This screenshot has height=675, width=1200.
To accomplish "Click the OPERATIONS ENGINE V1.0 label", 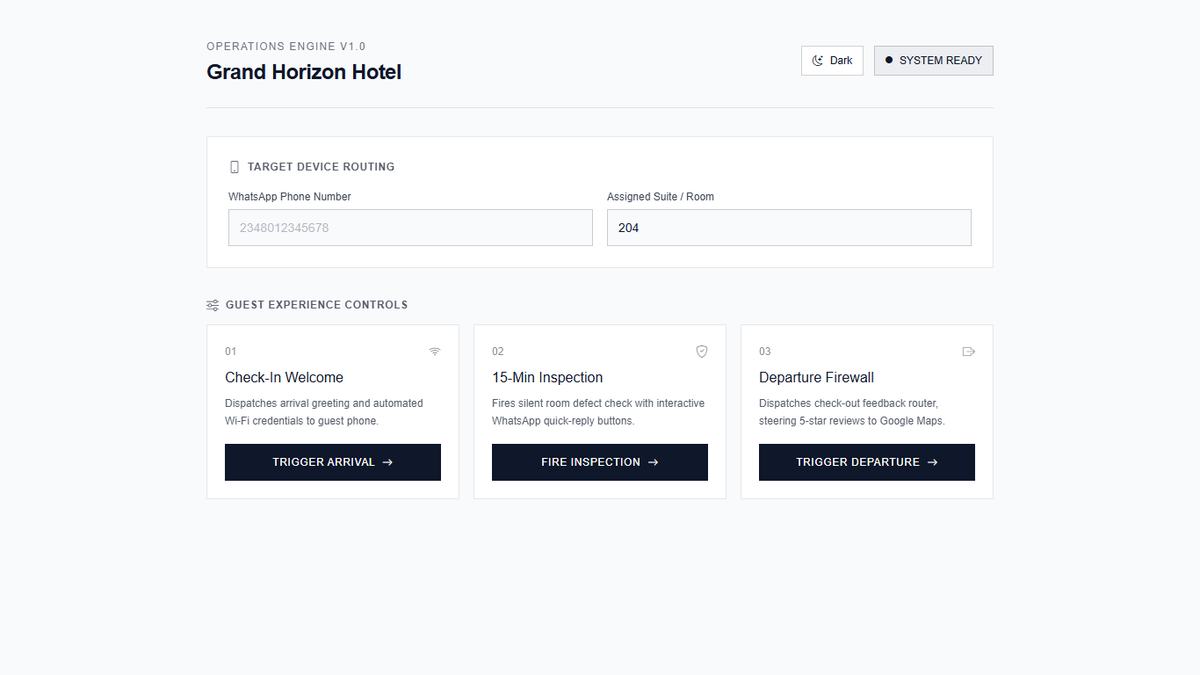I will tap(286, 46).
